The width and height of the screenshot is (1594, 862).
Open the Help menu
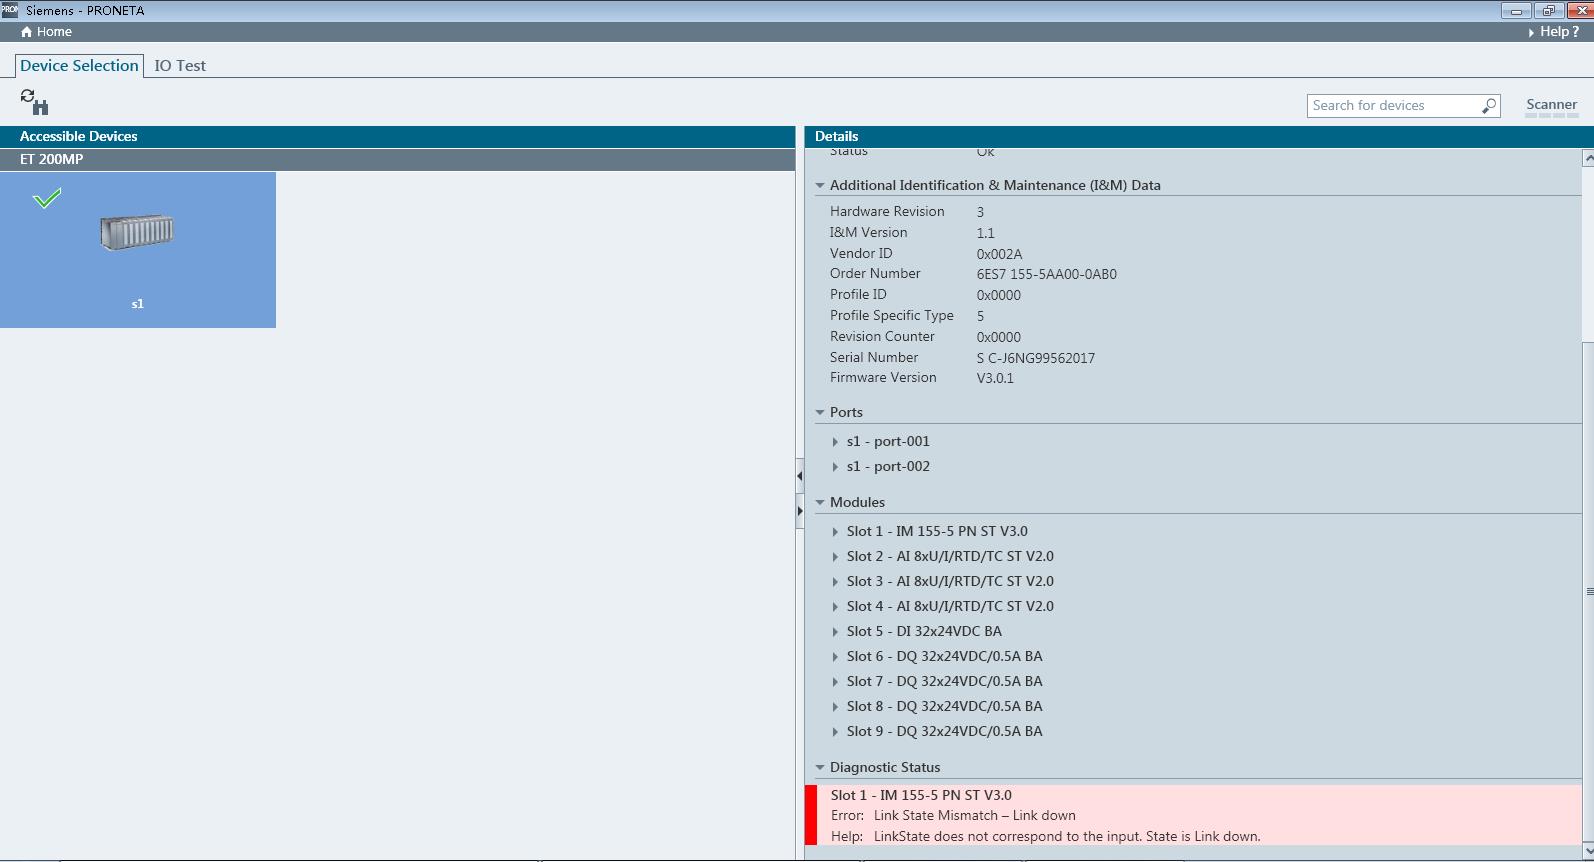pyautogui.click(x=1557, y=32)
